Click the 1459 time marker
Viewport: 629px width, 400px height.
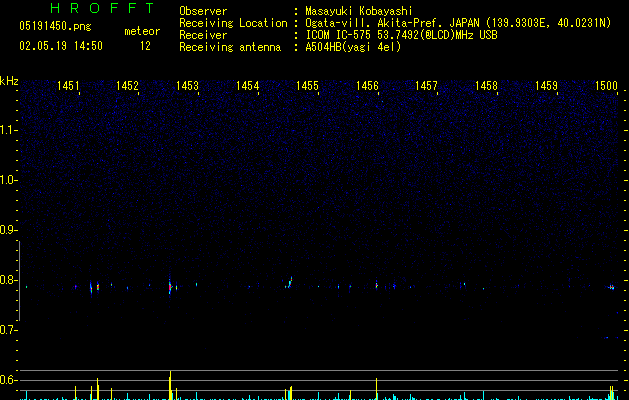(x=546, y=86)
